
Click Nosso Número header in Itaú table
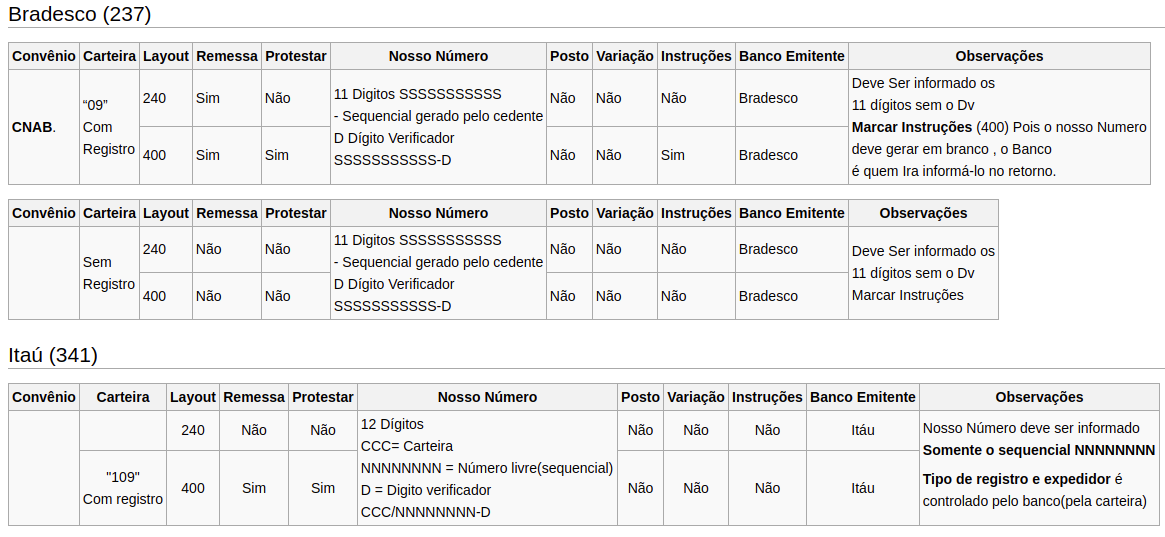[x=487, y=397]
